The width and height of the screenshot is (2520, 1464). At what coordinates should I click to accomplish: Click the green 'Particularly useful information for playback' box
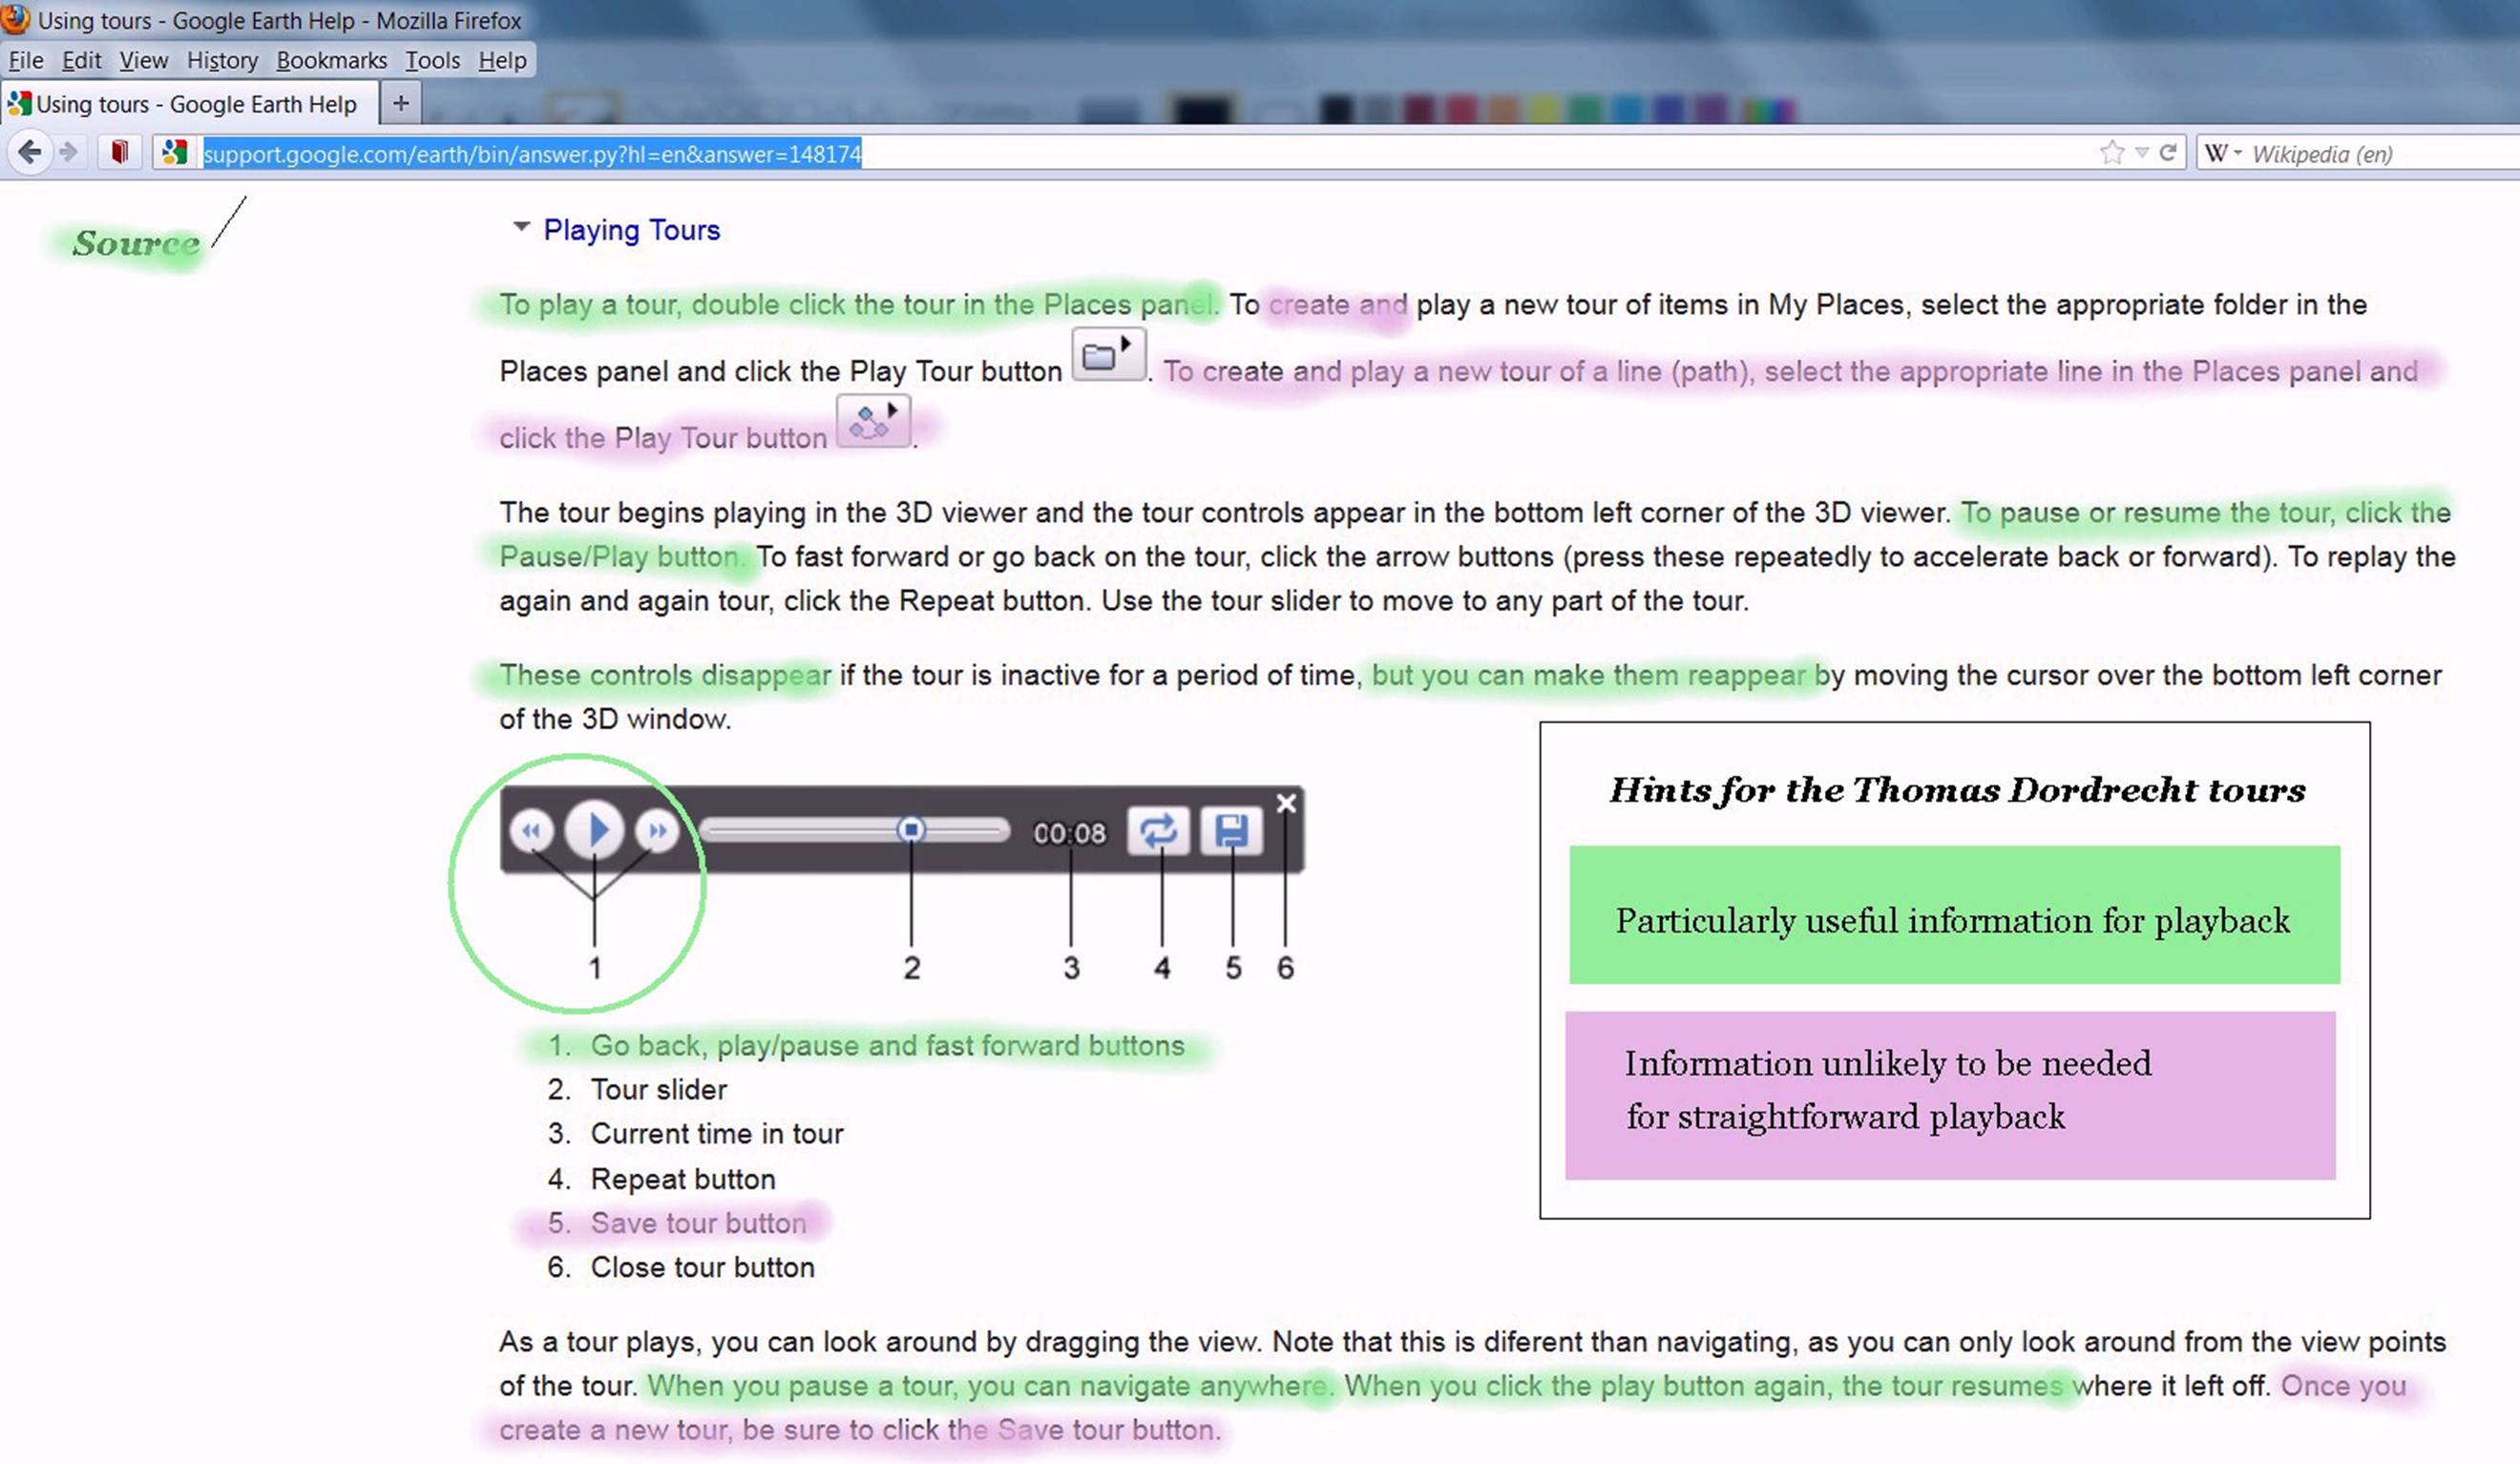(1954, 915)
